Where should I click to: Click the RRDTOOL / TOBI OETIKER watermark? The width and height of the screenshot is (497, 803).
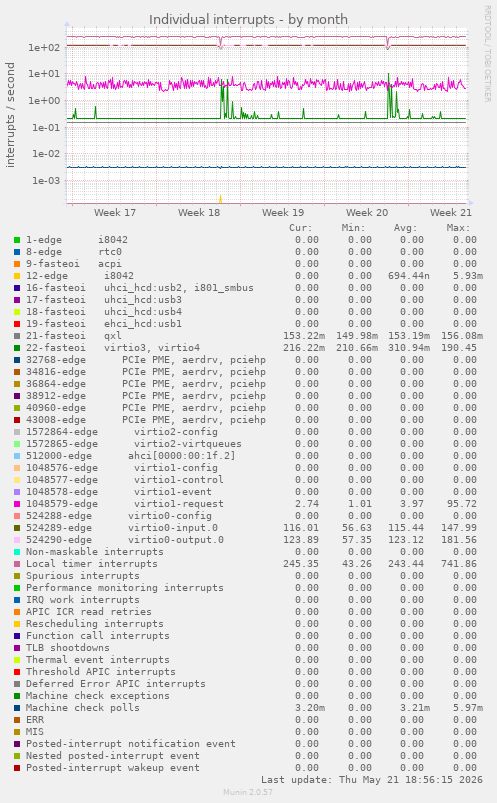pyautogui.click(x=487, y=53)
